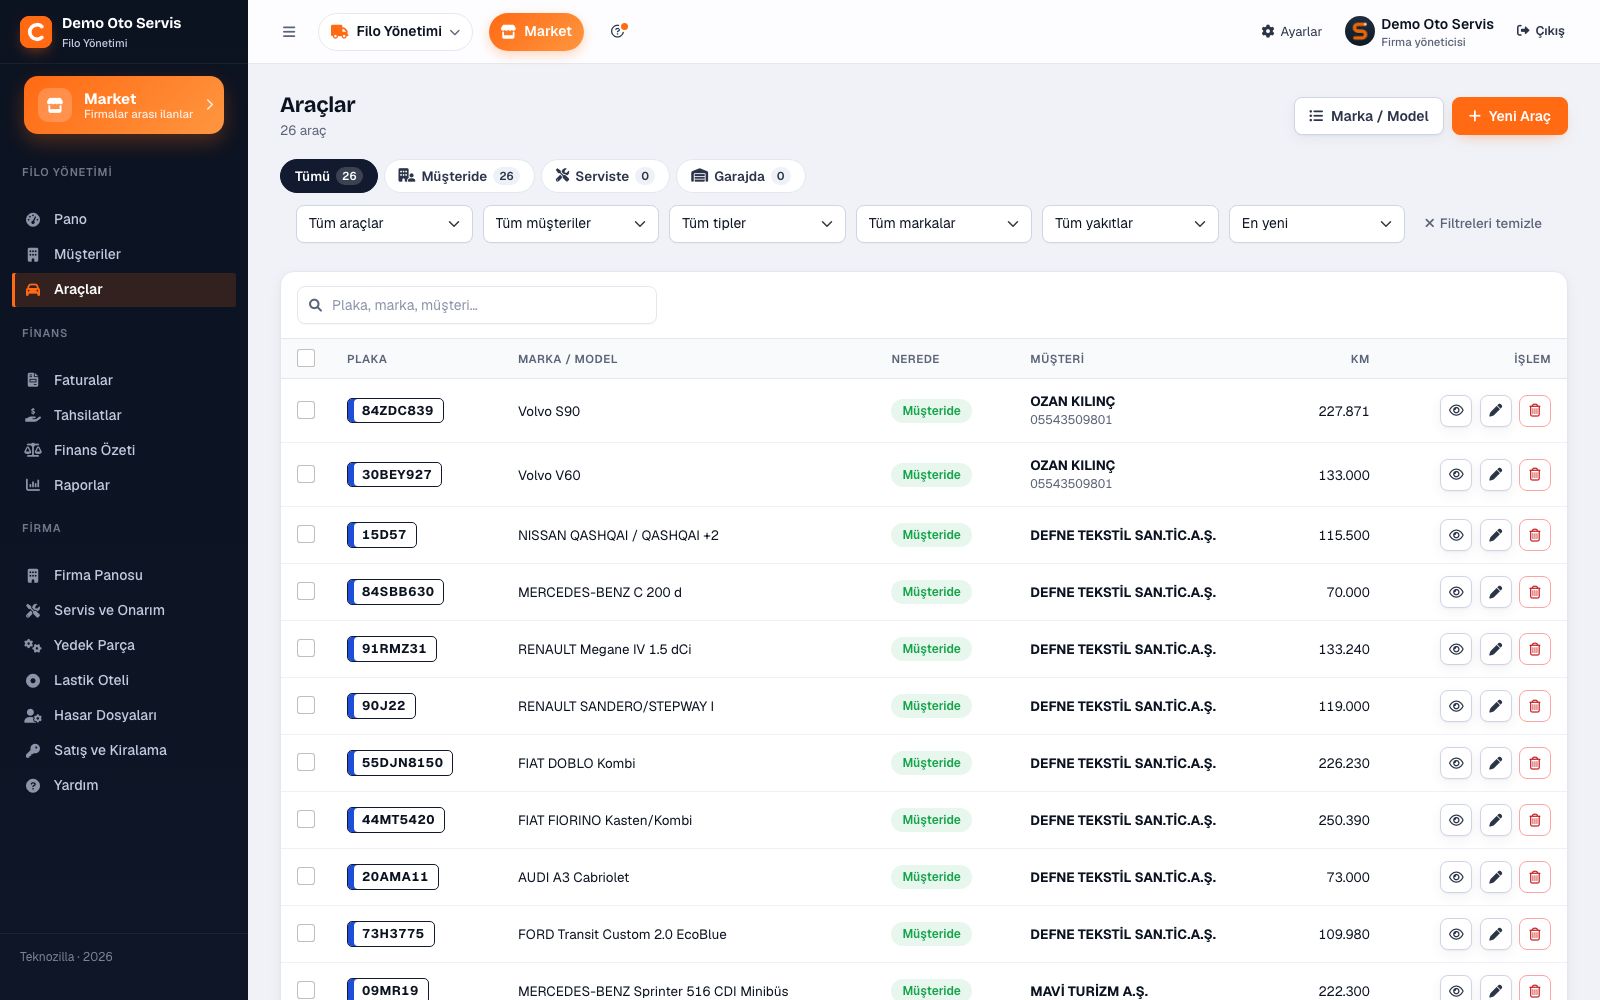This screenshot has height=1000, width=1600.
Task: Open the Market button in top bar
Action: tap(536, 32)
